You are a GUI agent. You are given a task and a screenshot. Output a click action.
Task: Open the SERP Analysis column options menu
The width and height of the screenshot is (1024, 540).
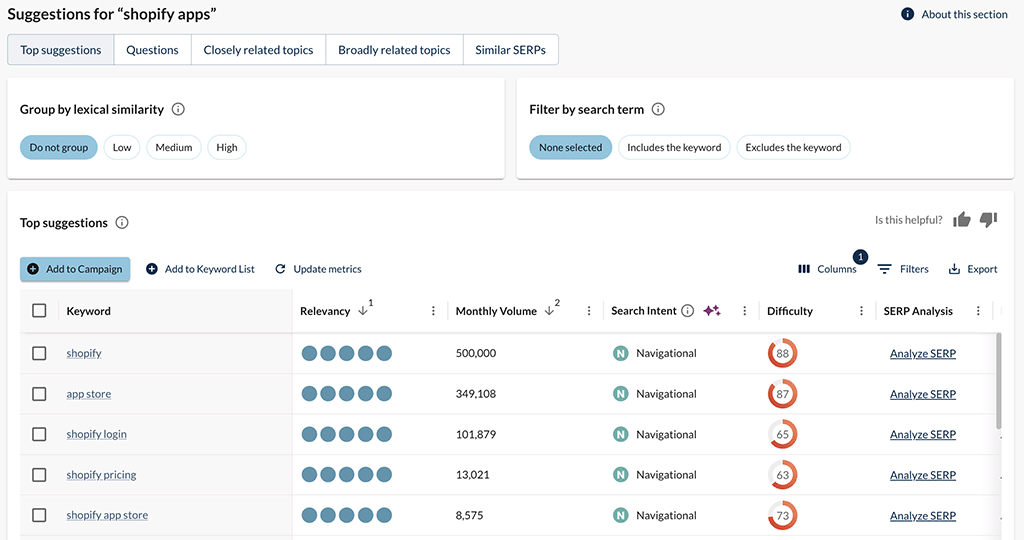click(978, 311)
